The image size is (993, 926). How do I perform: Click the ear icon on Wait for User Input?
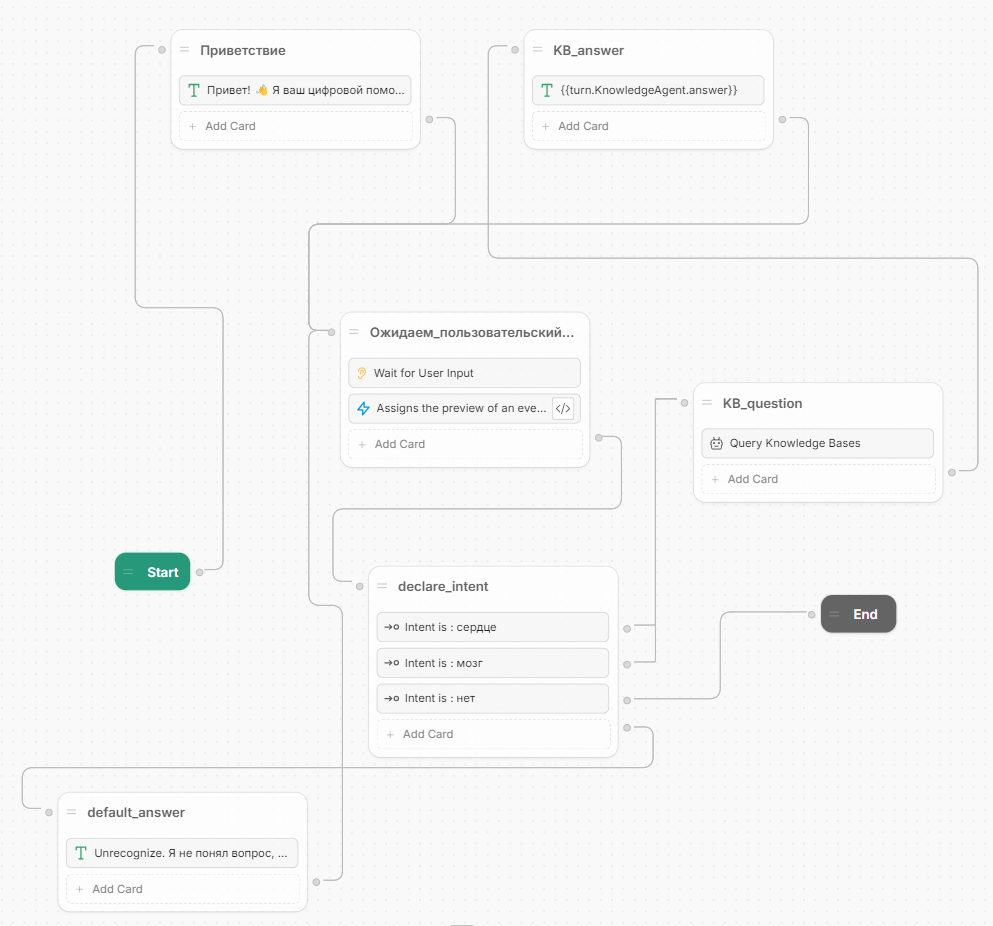click(362, 373)
